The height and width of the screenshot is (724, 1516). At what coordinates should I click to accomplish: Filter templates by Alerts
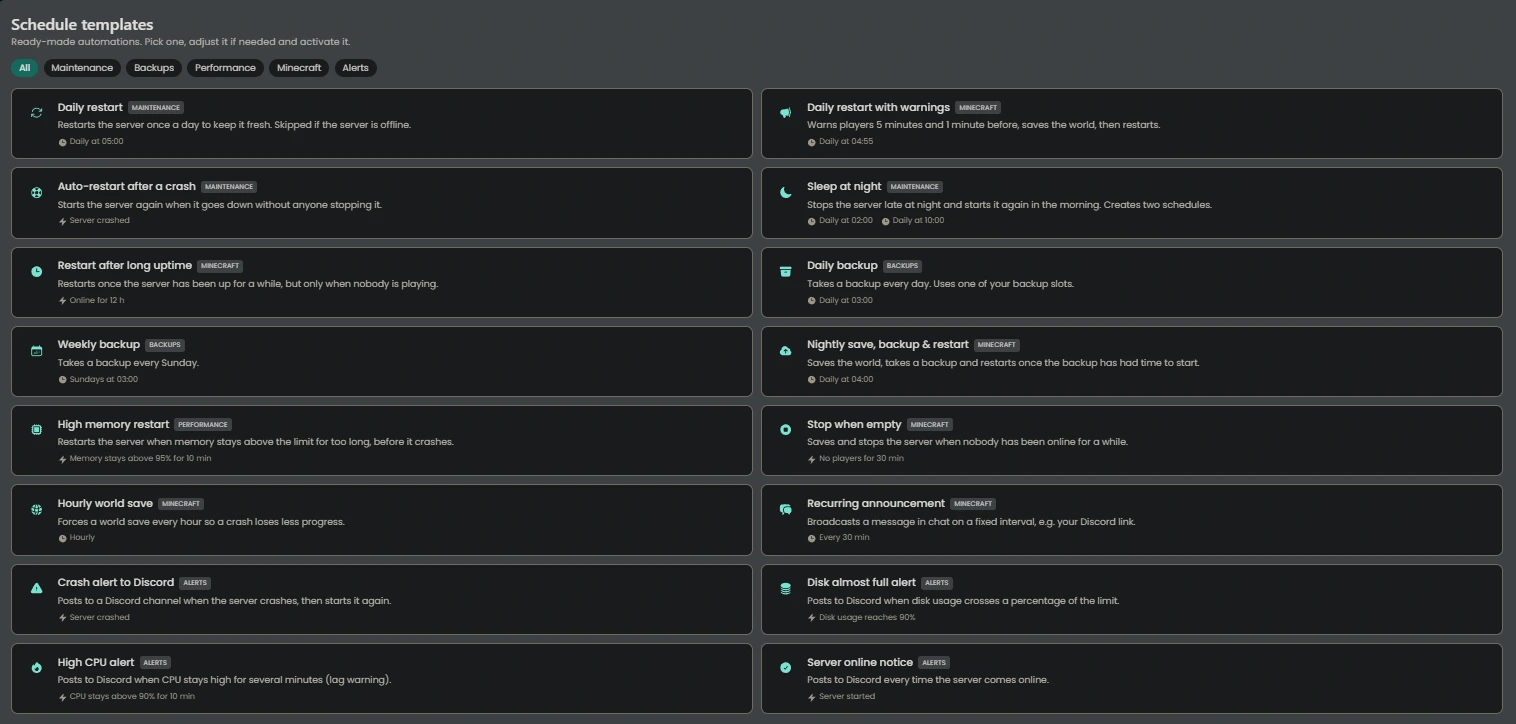pos(355,68)
